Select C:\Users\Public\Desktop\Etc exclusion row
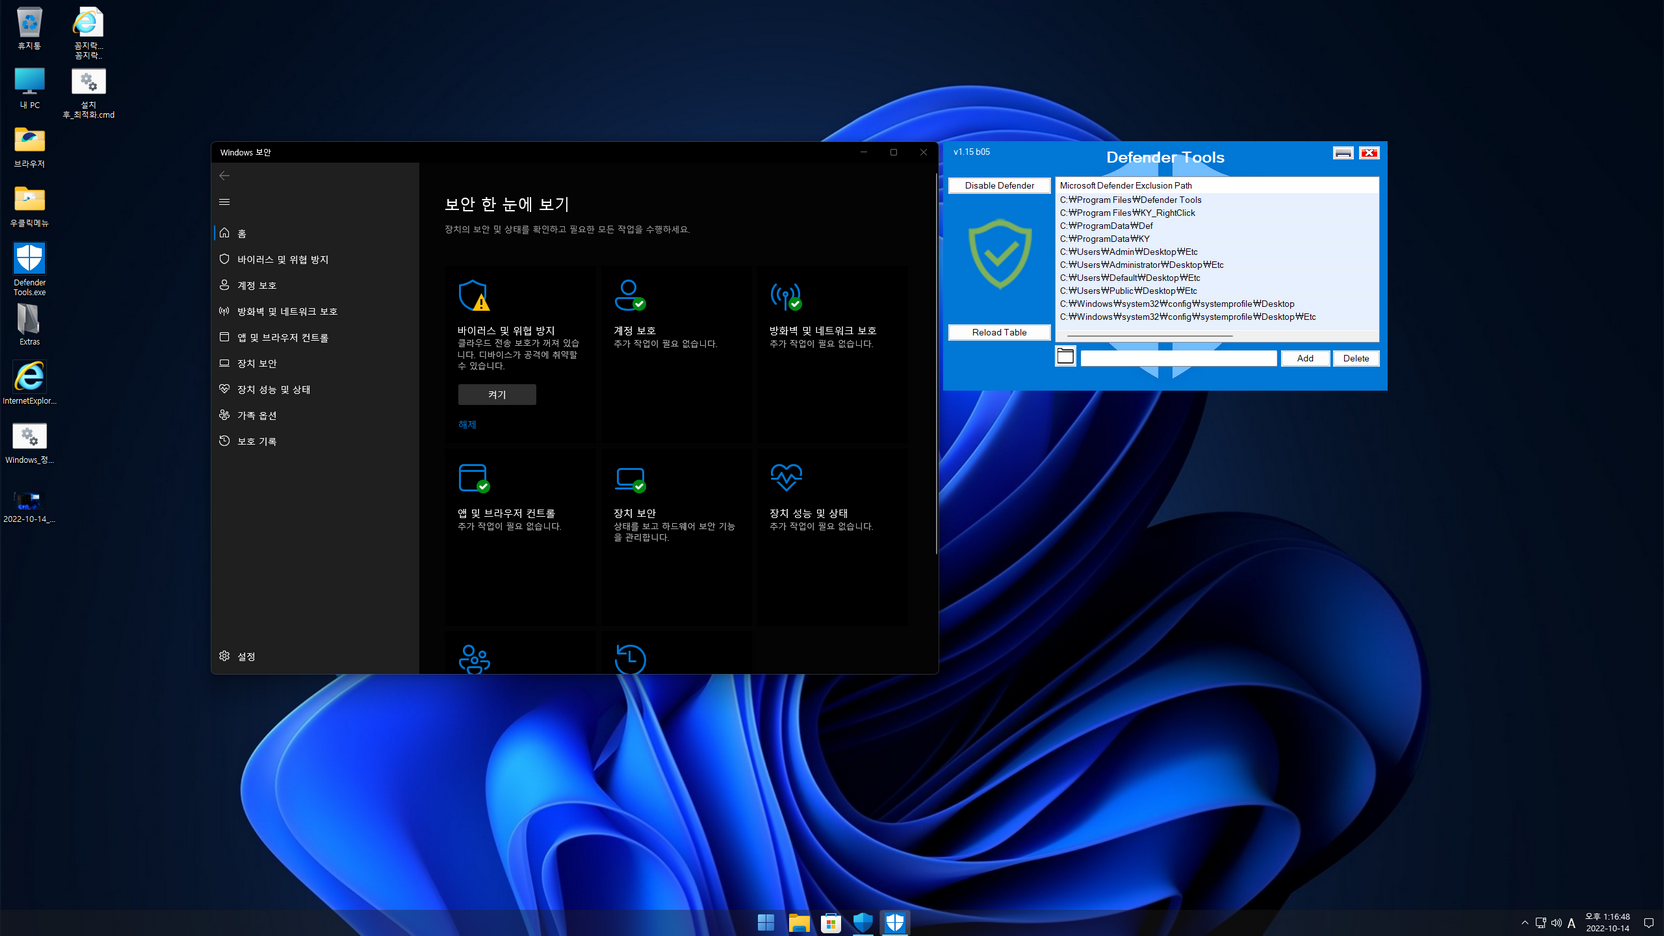Image resolution: width=1664 pixels, height=936 pixels. 1217,291
